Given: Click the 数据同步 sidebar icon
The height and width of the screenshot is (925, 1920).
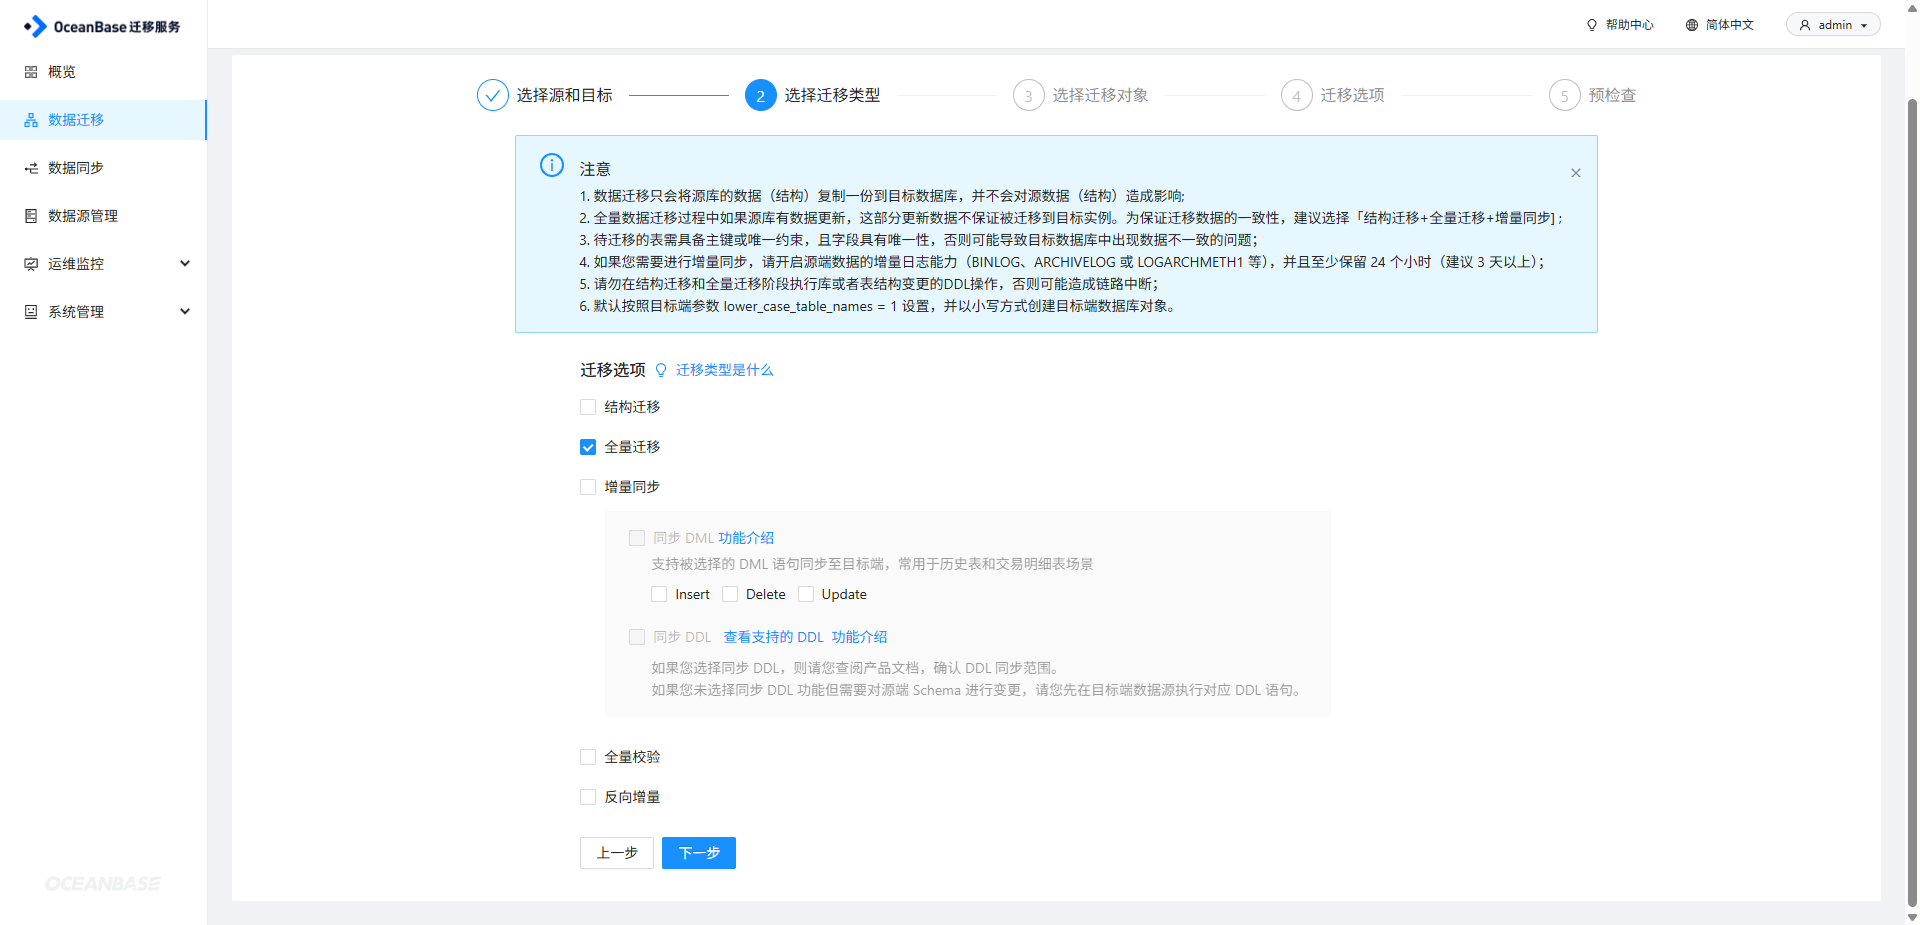Looking at the screenshot, I should pyautogui.click(x=31, y=168).
